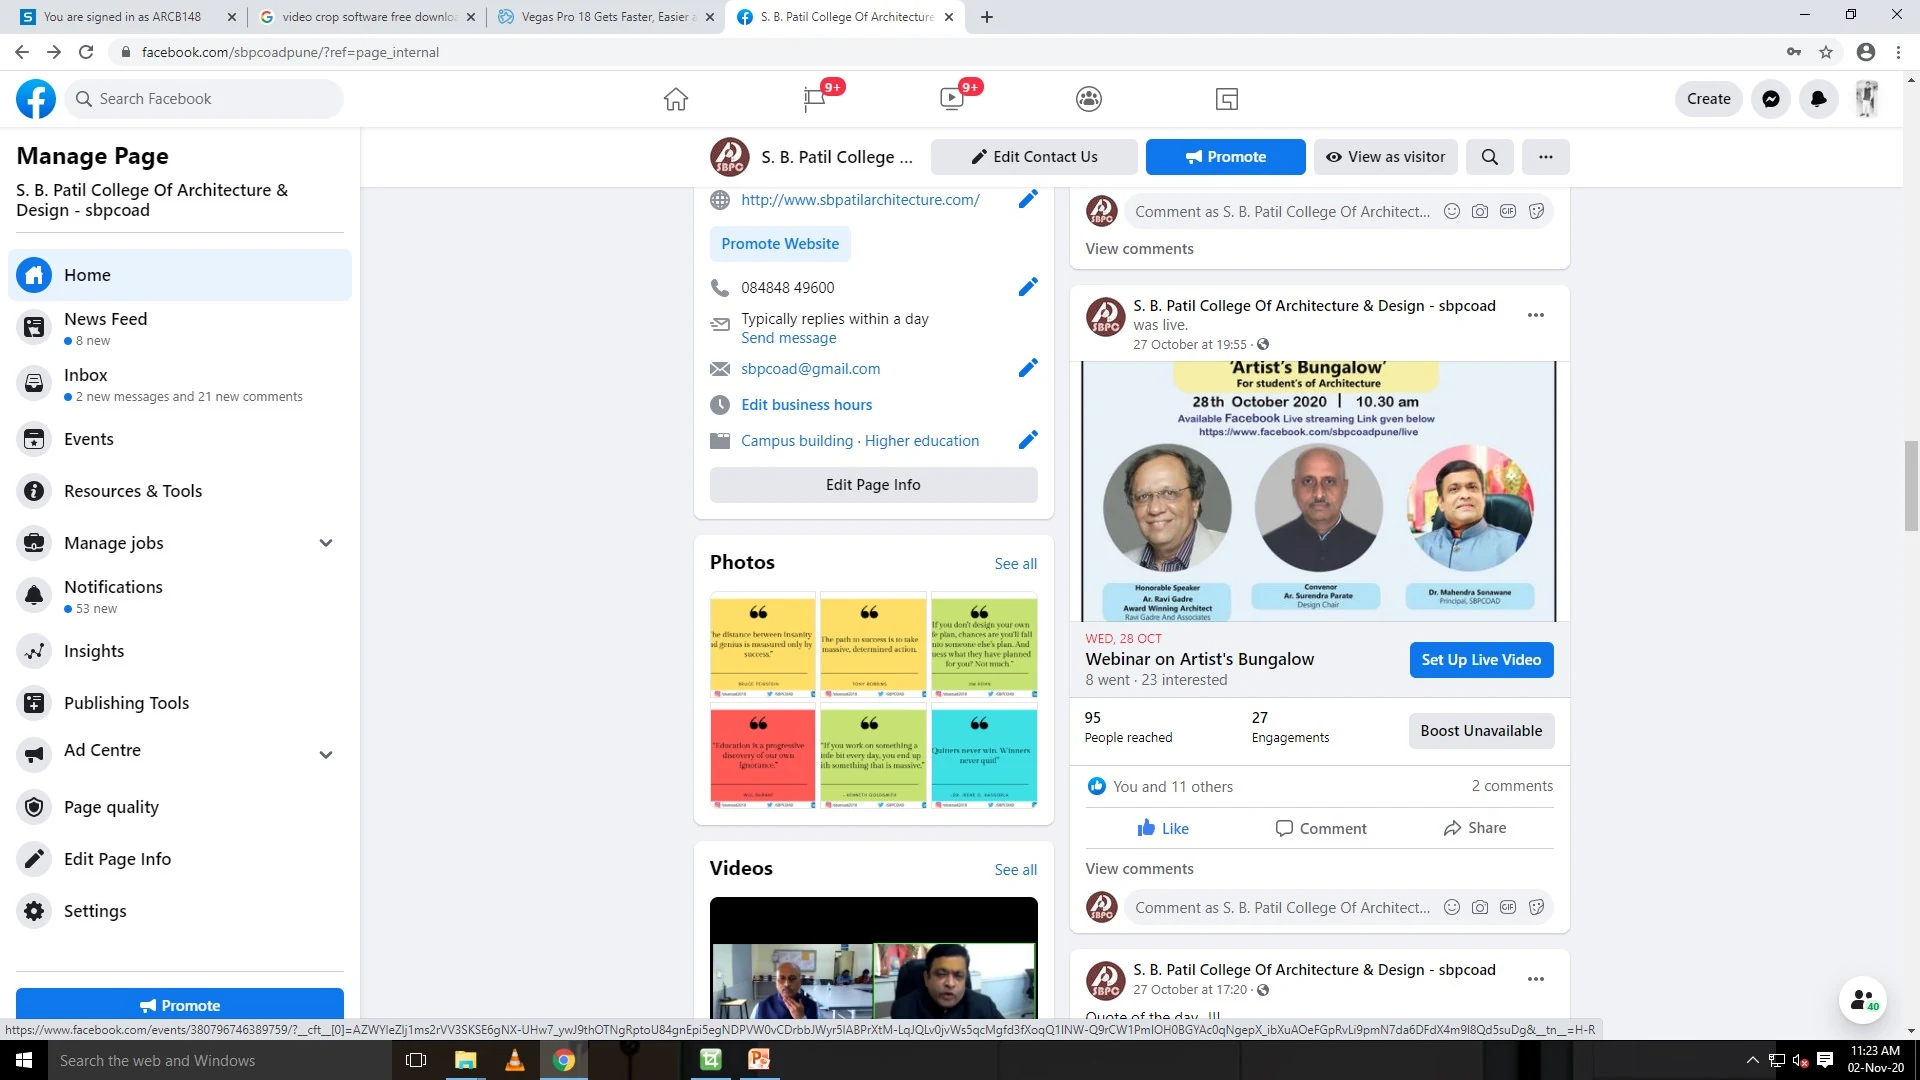Open the Groups icon in top navigation
This screenshot has width=1920, height=1080.
click(x=1089, y=99)
